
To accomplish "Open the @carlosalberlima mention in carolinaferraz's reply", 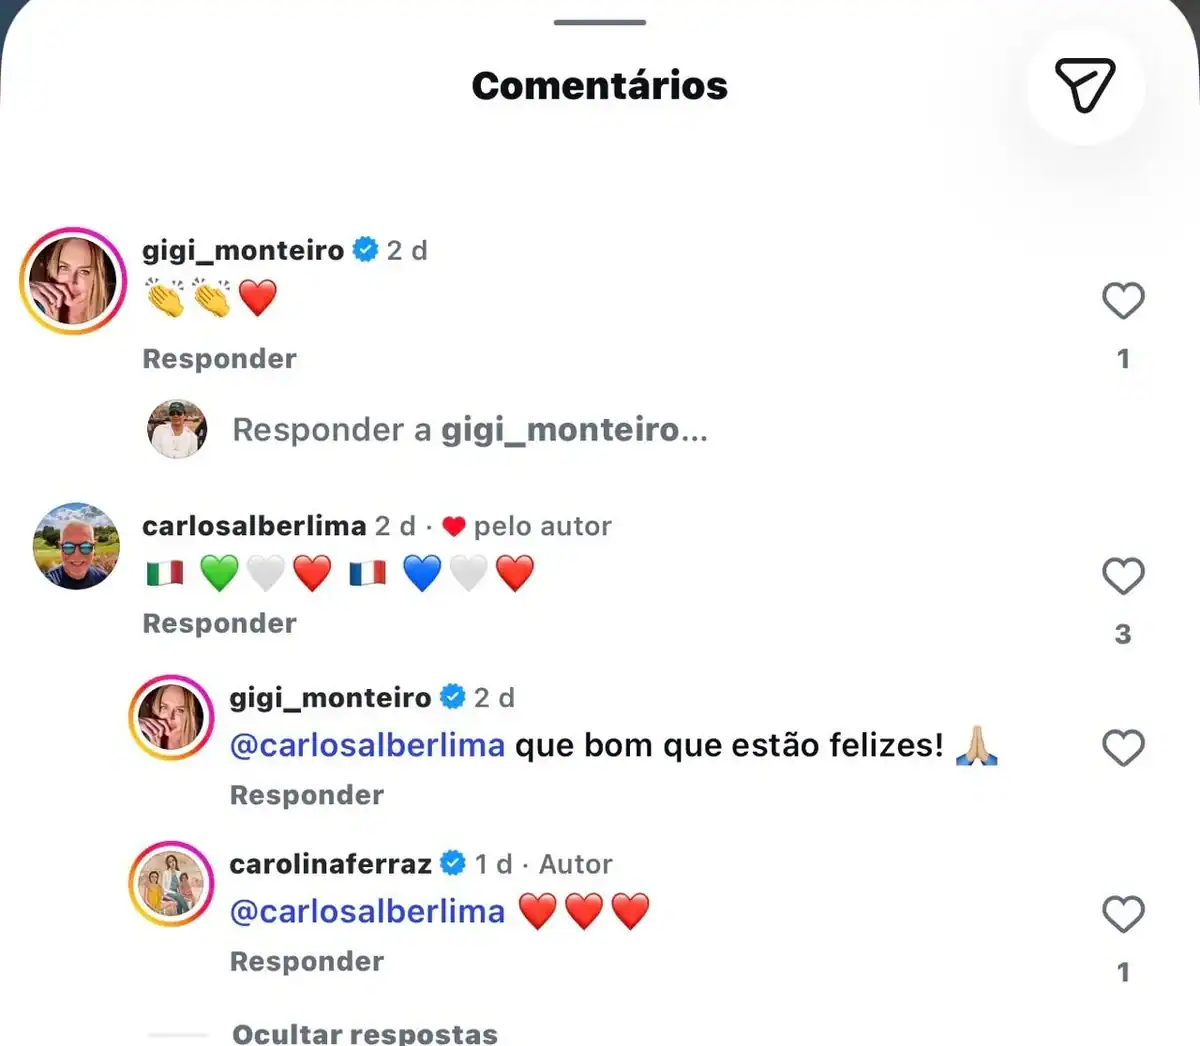I will (x=367, y=912).
